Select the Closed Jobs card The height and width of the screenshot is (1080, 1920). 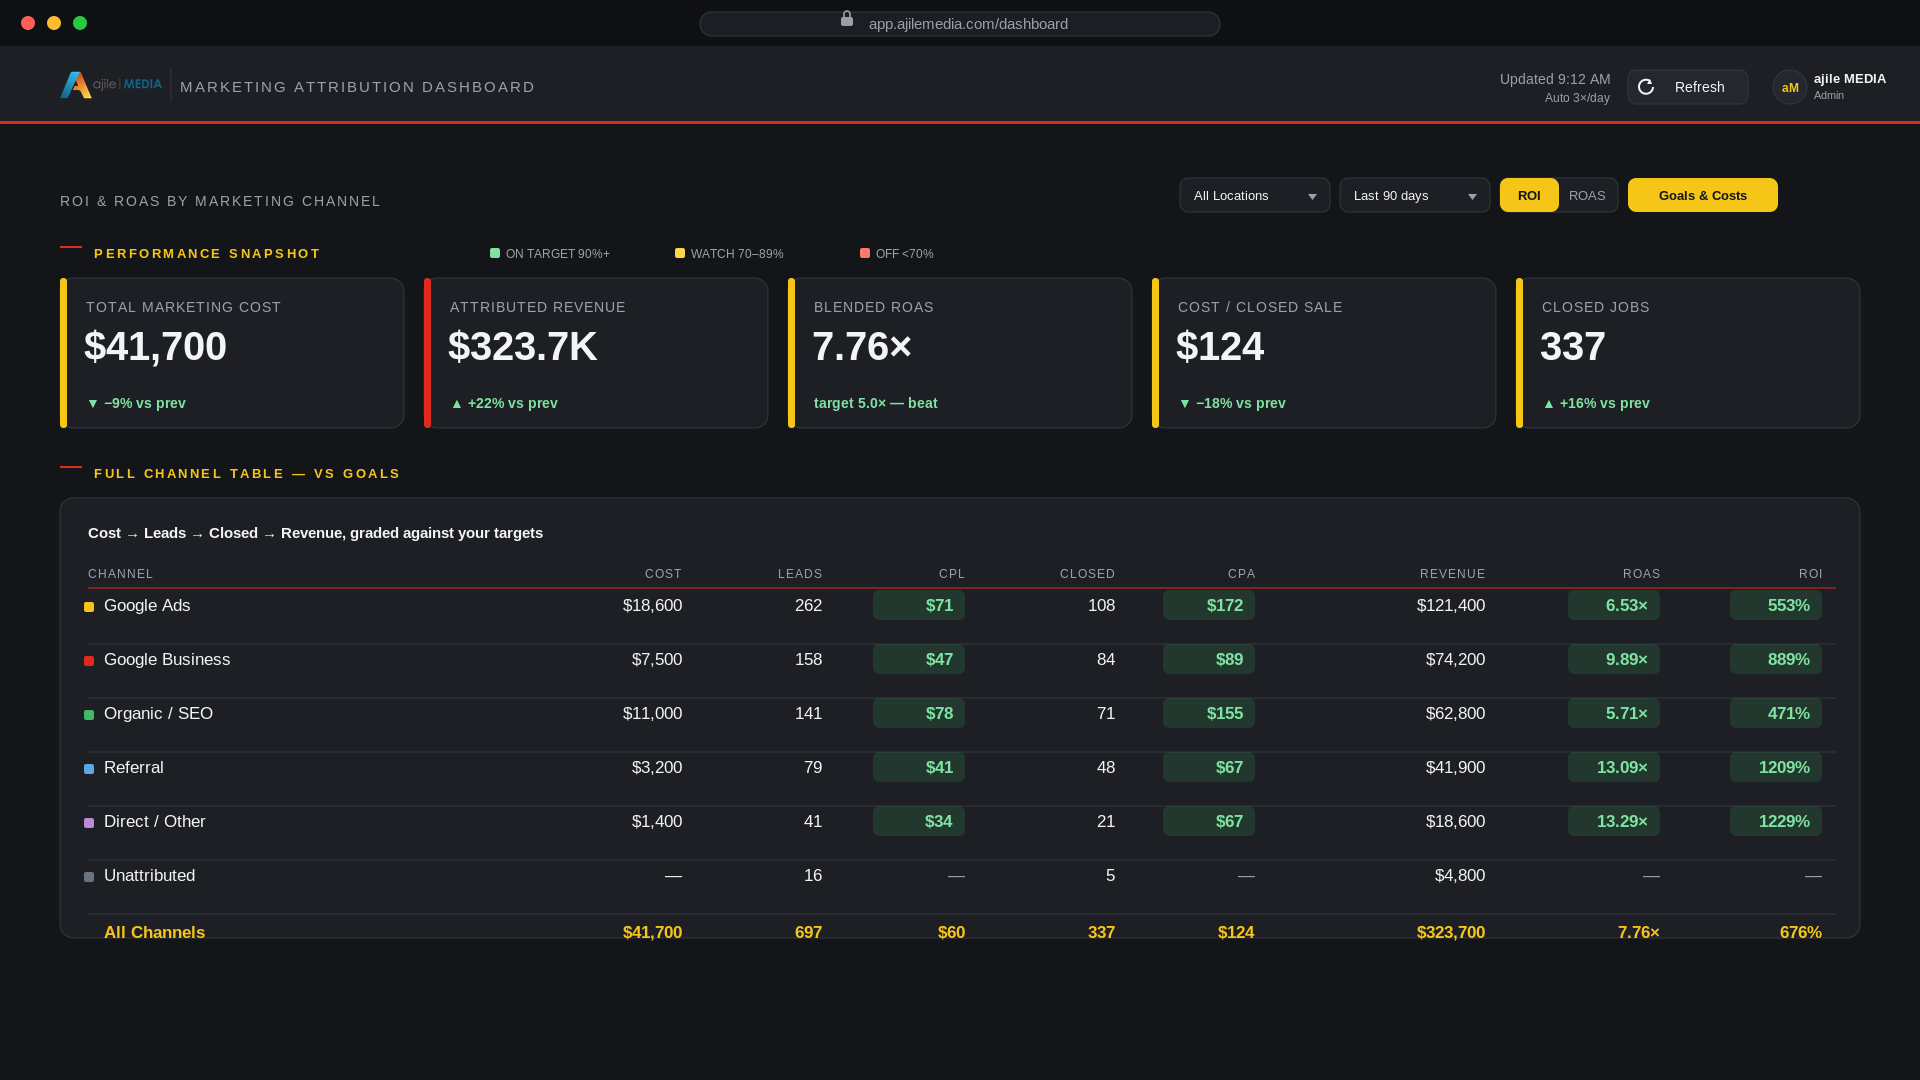click(1688, 353)
